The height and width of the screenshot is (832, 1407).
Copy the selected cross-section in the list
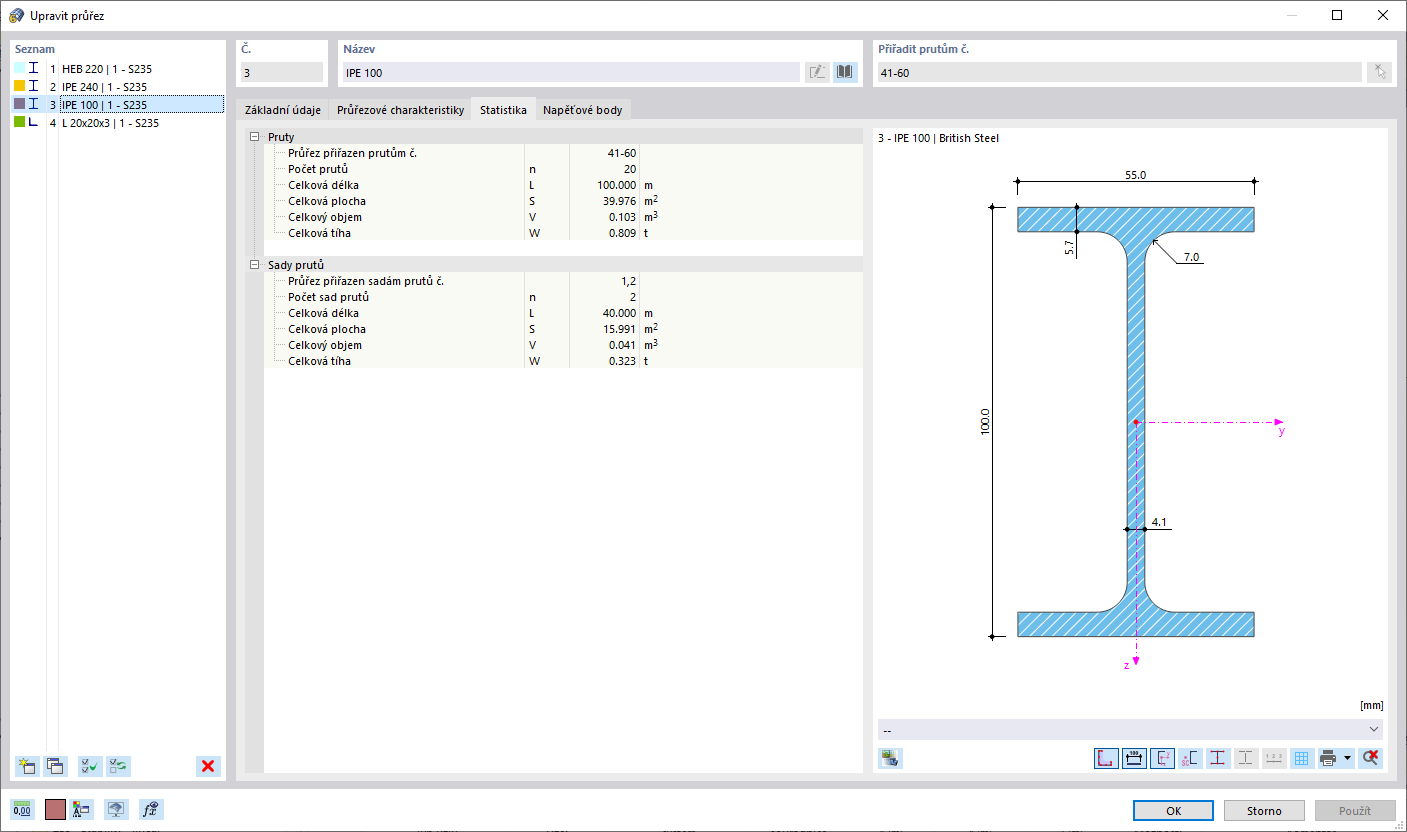[54, 766]
